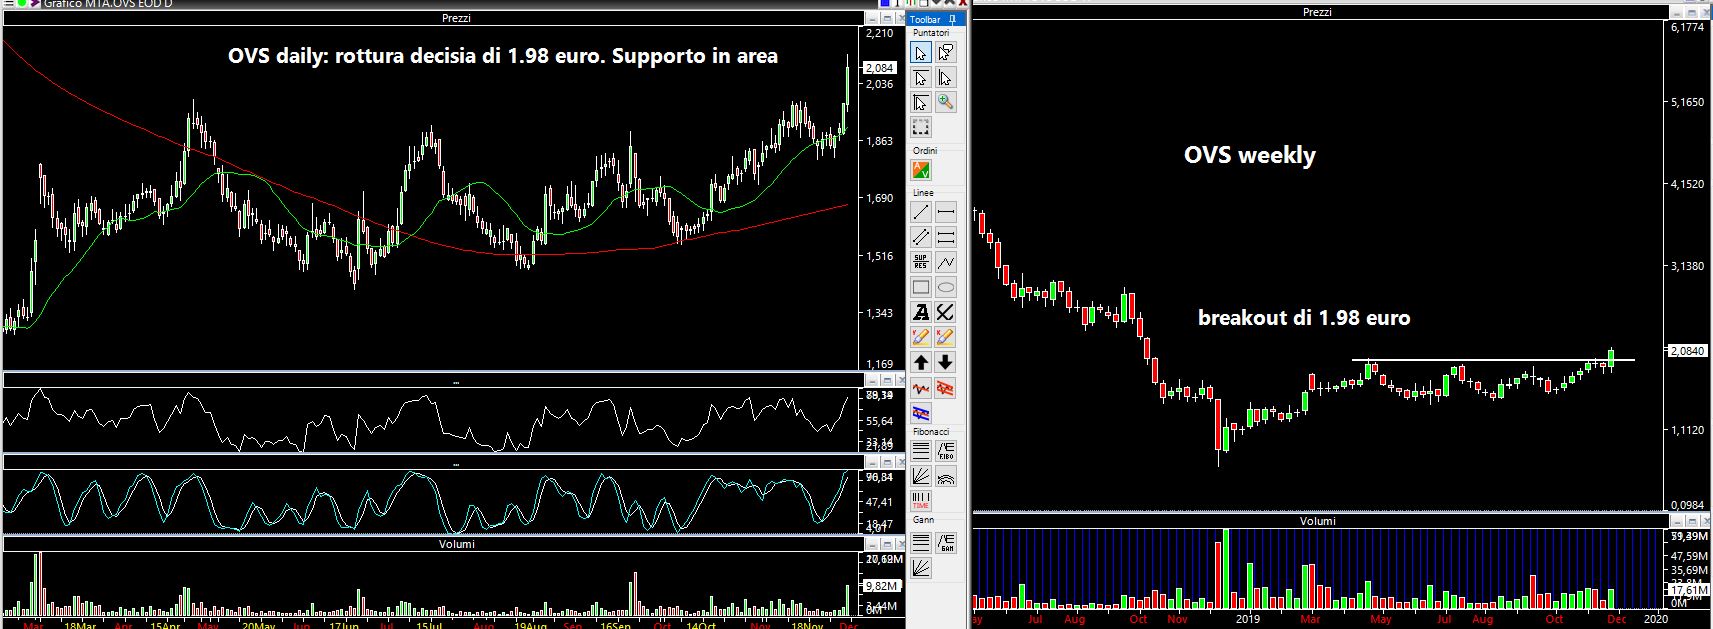The width and height of the screenshot is (1713, 629).
Task: Select the arrow pointer tool
Action: point(921,53)
